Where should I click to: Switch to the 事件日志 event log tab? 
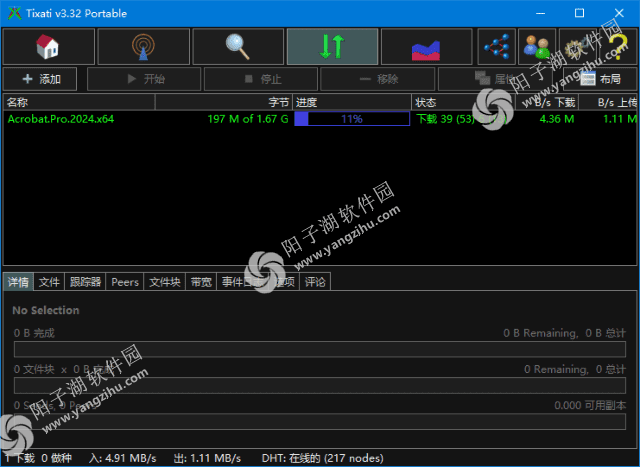[x=243, y=282]
